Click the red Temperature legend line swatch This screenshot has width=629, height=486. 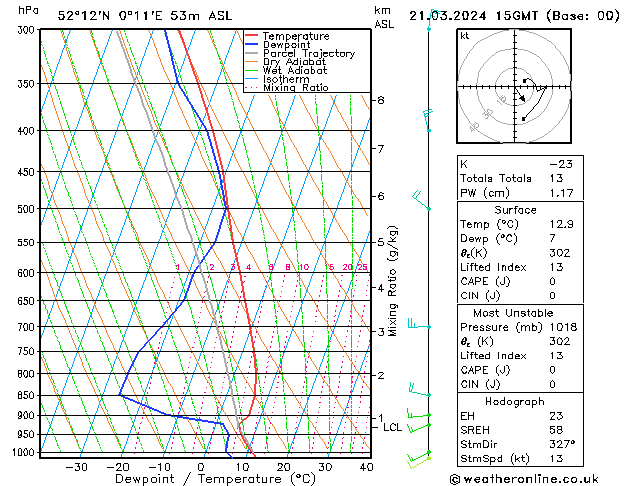point(251,36)
